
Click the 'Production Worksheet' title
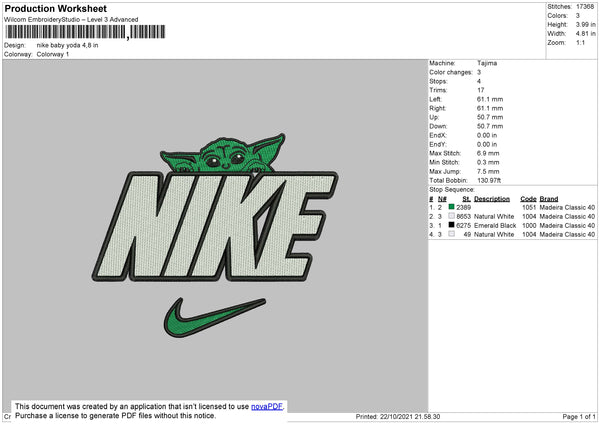tap(55, 8)
